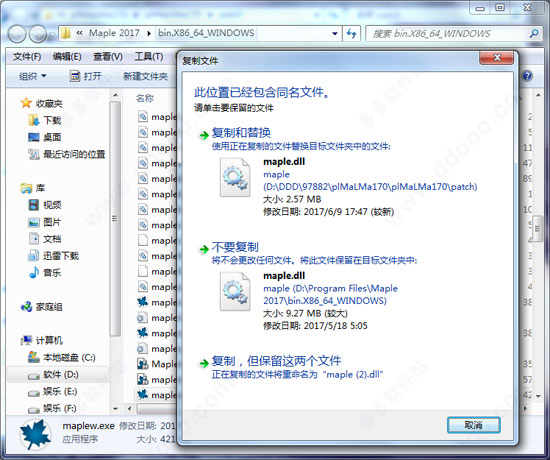Select Homegroup (家庭组) in navigation pane
Screen dimensions: 550x460
(x=41, y=307)
